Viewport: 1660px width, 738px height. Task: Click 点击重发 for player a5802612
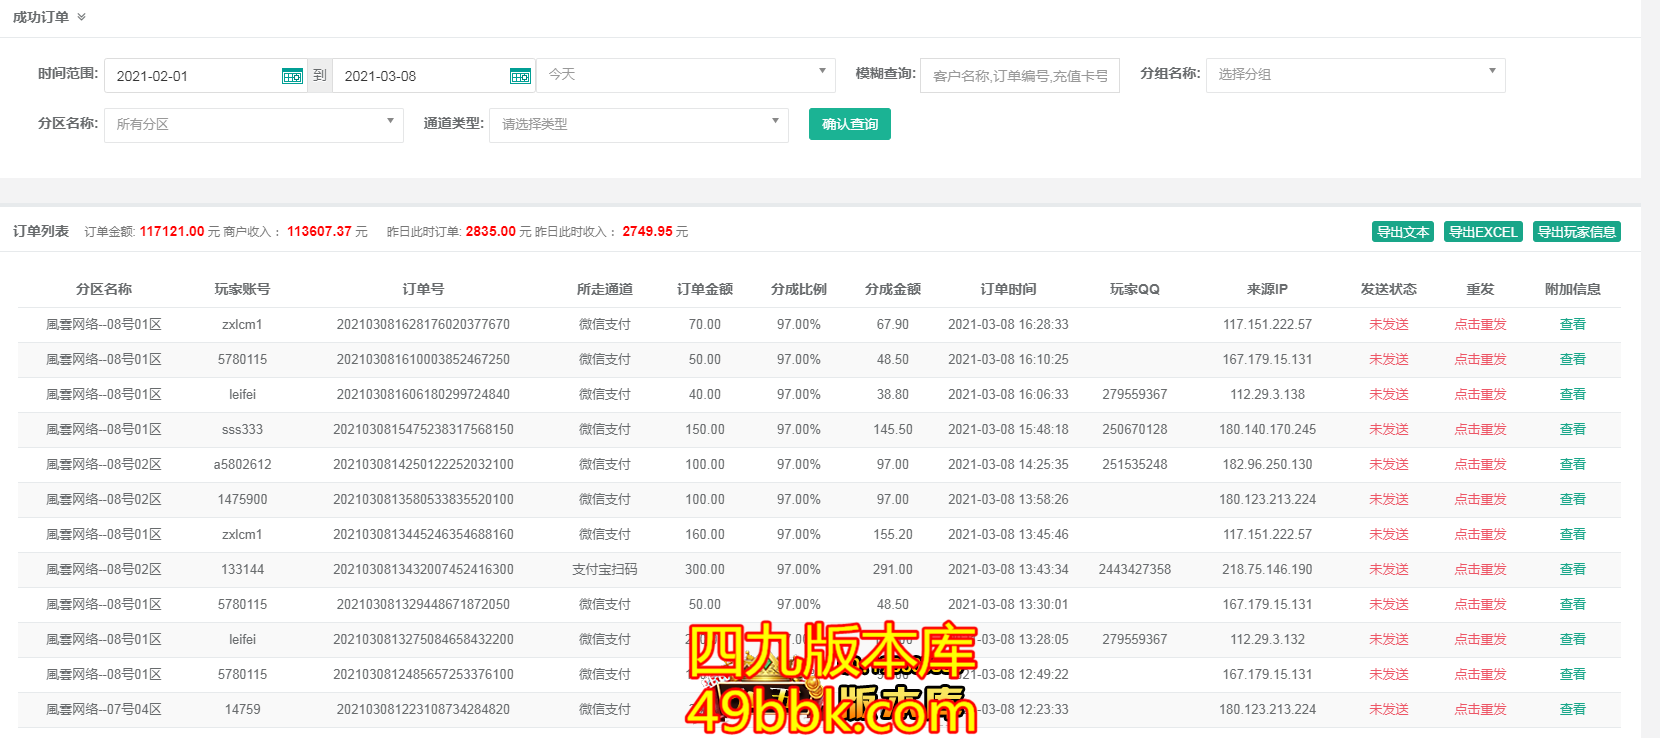pyautogui.click(x=1480, y=465)
